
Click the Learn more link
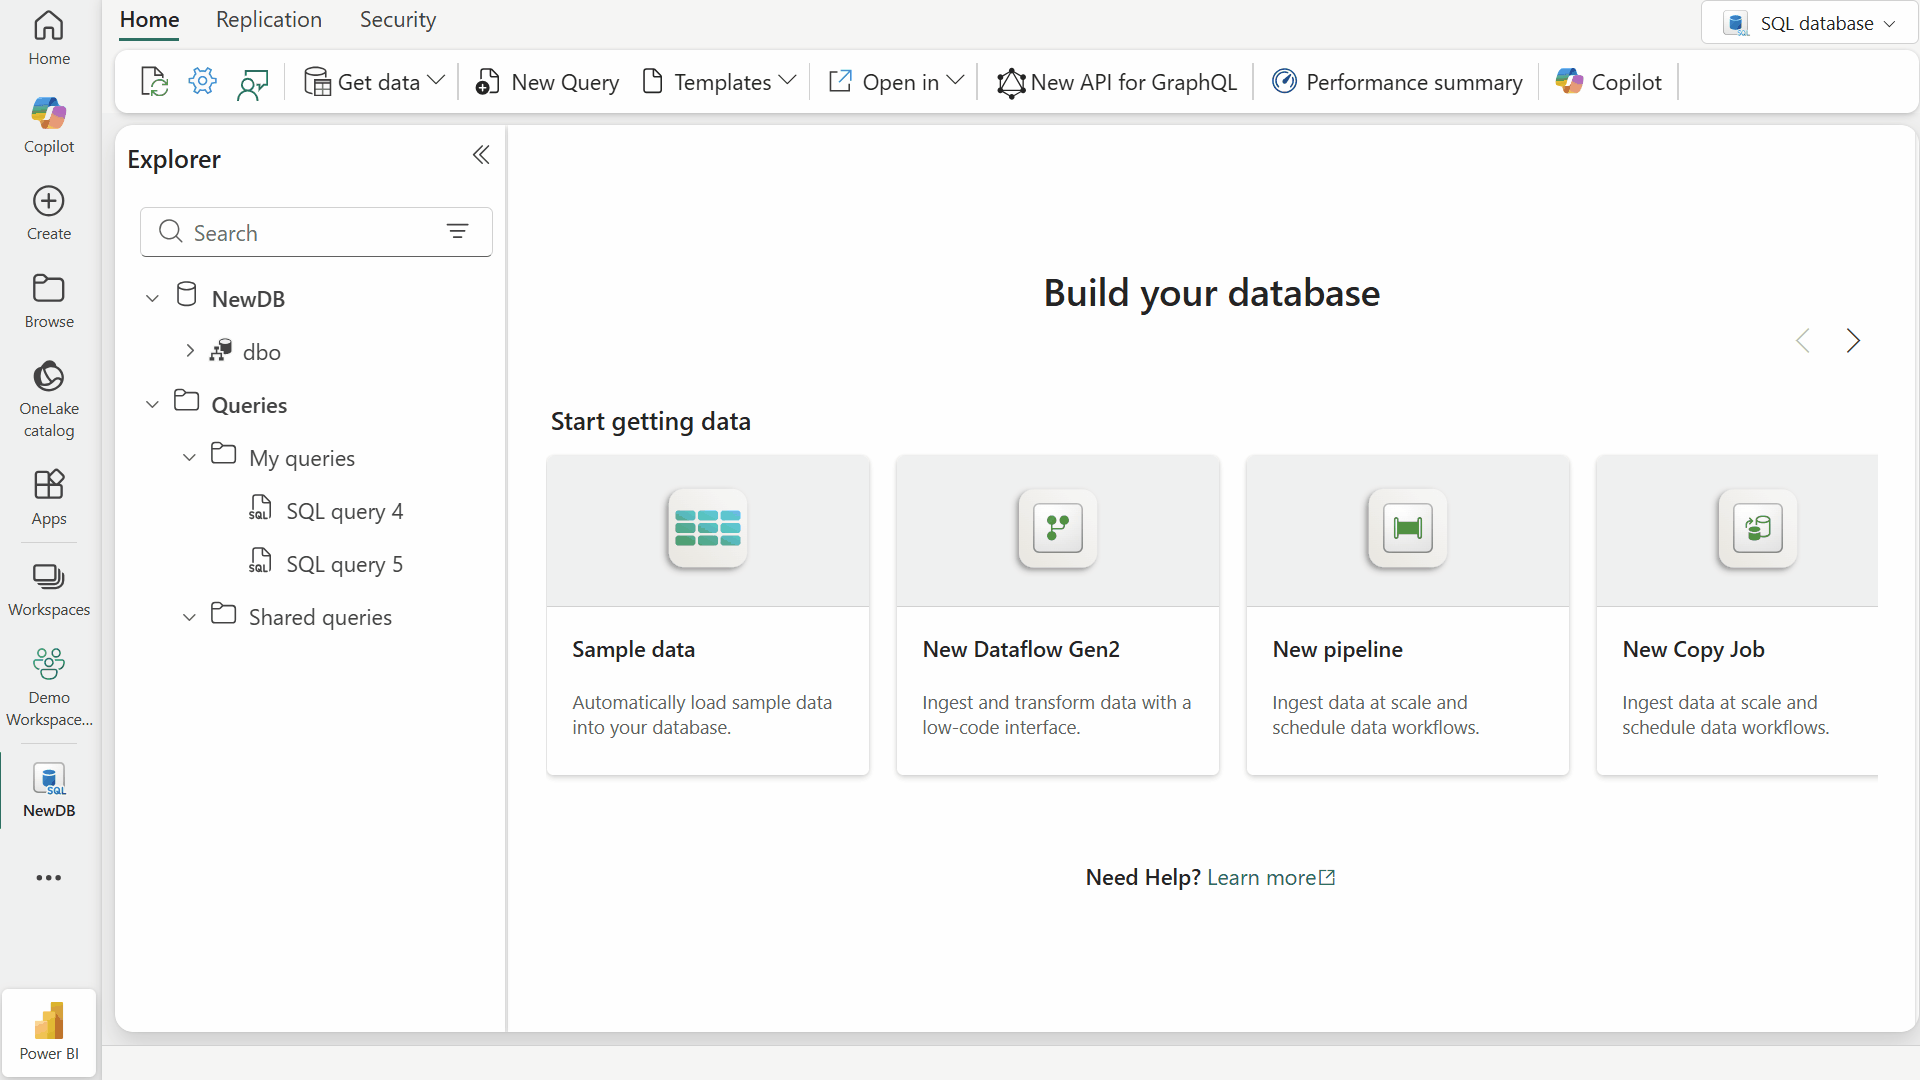pyautogui.click(x=1262, y=877)
